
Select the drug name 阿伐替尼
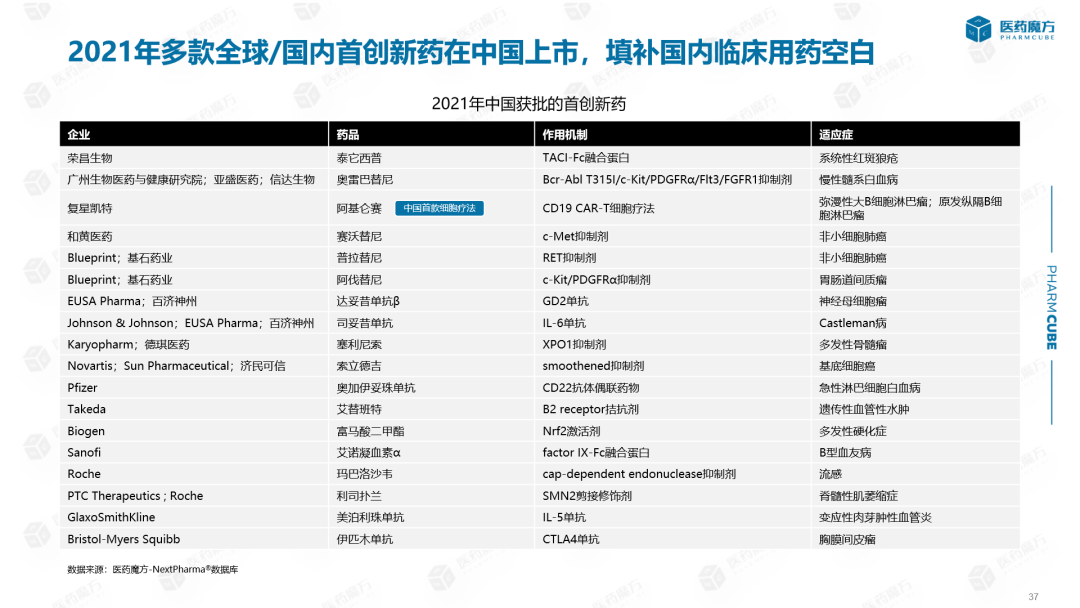pyautogui.click(x=359, y=280)
